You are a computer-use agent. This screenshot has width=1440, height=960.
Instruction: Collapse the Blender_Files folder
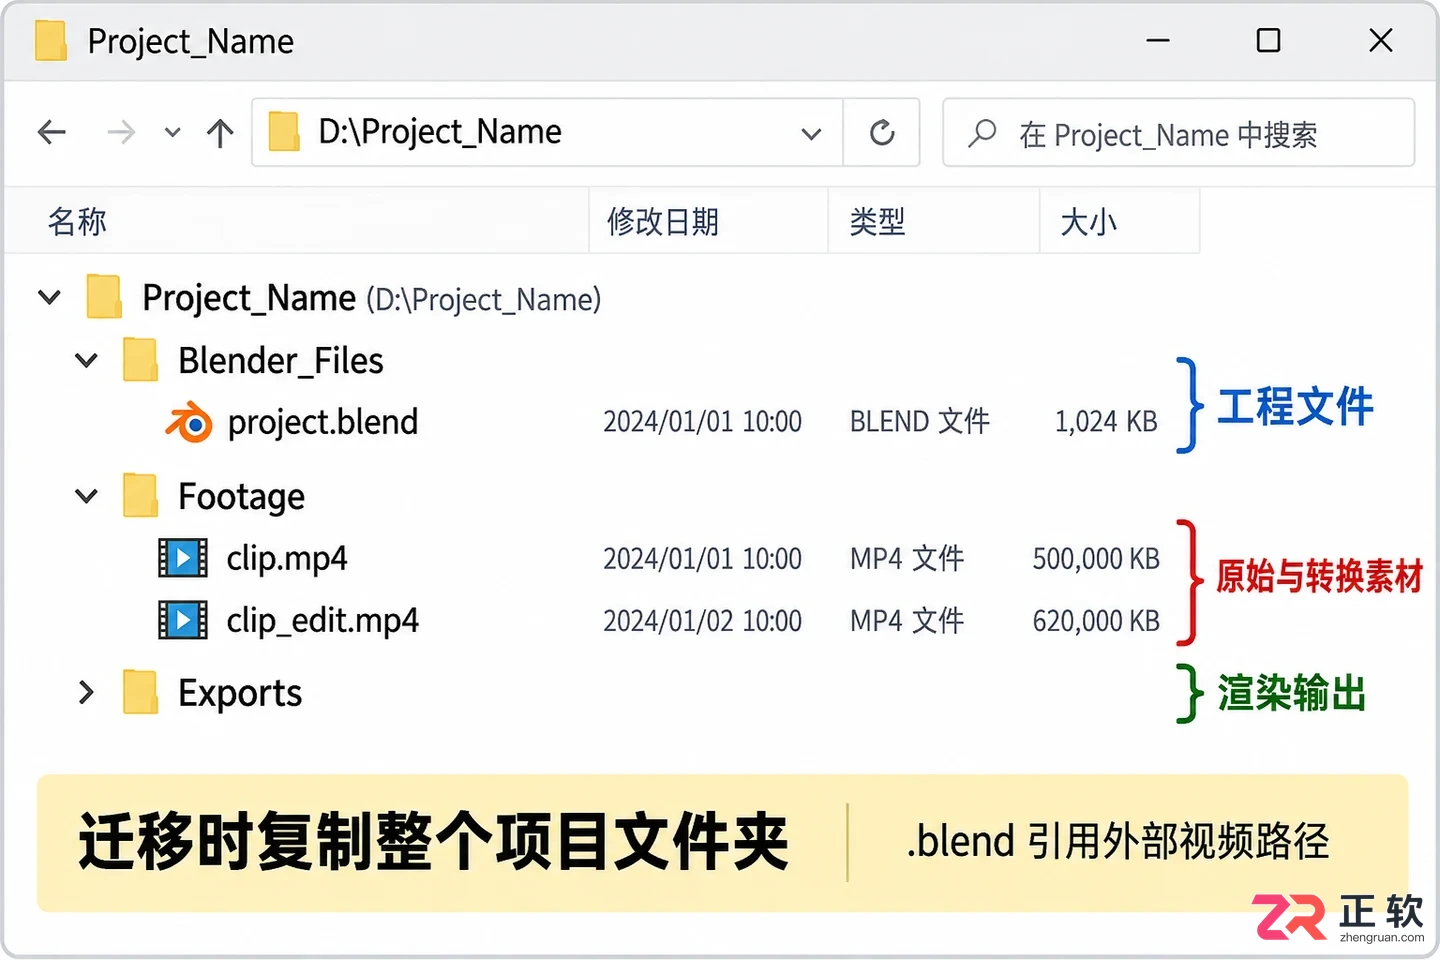coord(87,360)
